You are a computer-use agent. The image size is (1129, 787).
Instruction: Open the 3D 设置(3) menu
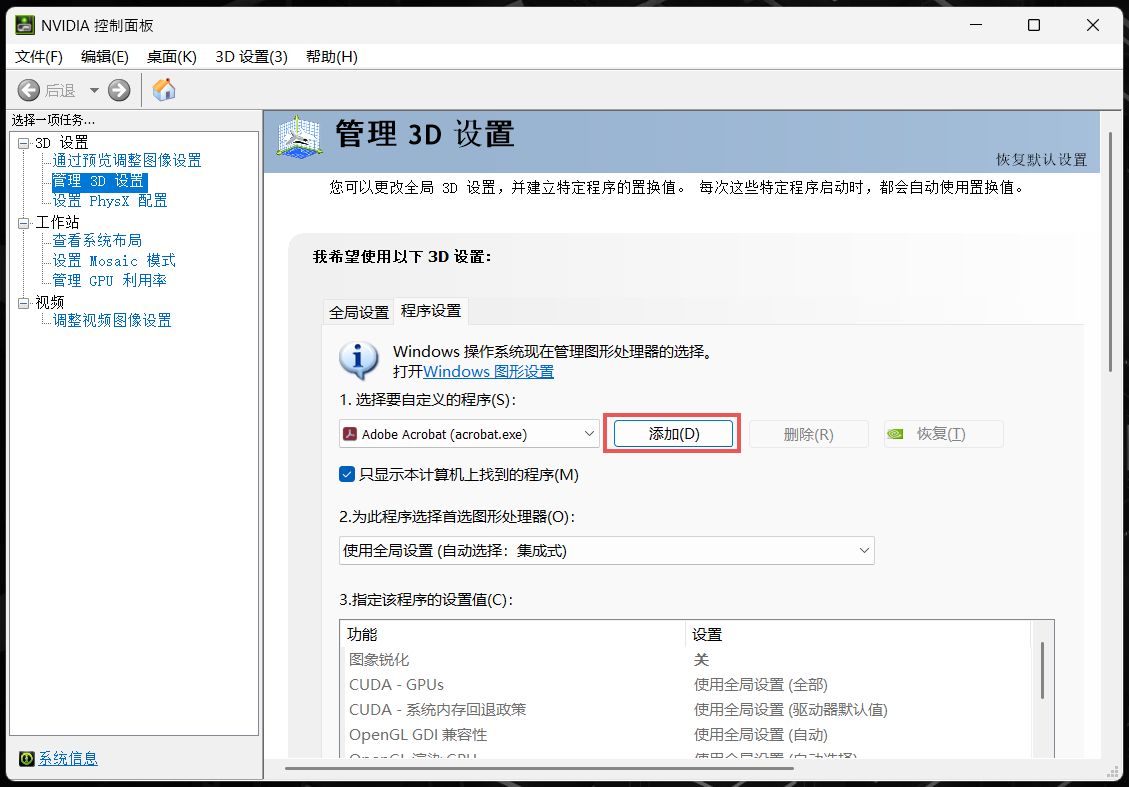pos(251,57)
